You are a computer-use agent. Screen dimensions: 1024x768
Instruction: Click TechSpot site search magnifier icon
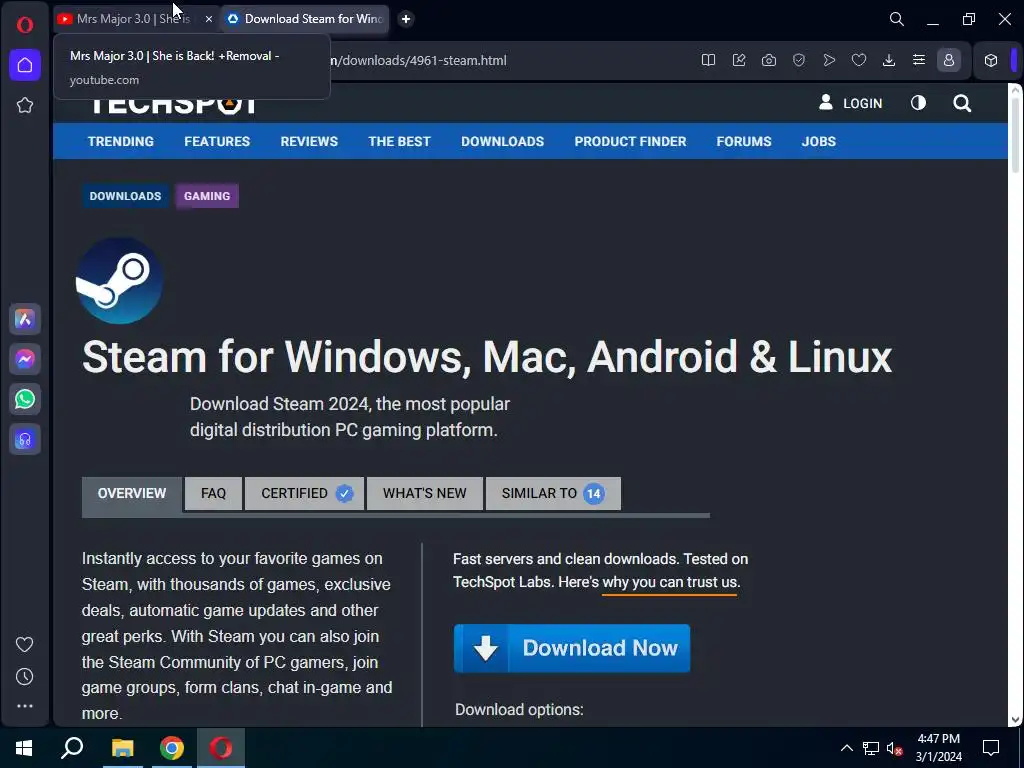962,103
